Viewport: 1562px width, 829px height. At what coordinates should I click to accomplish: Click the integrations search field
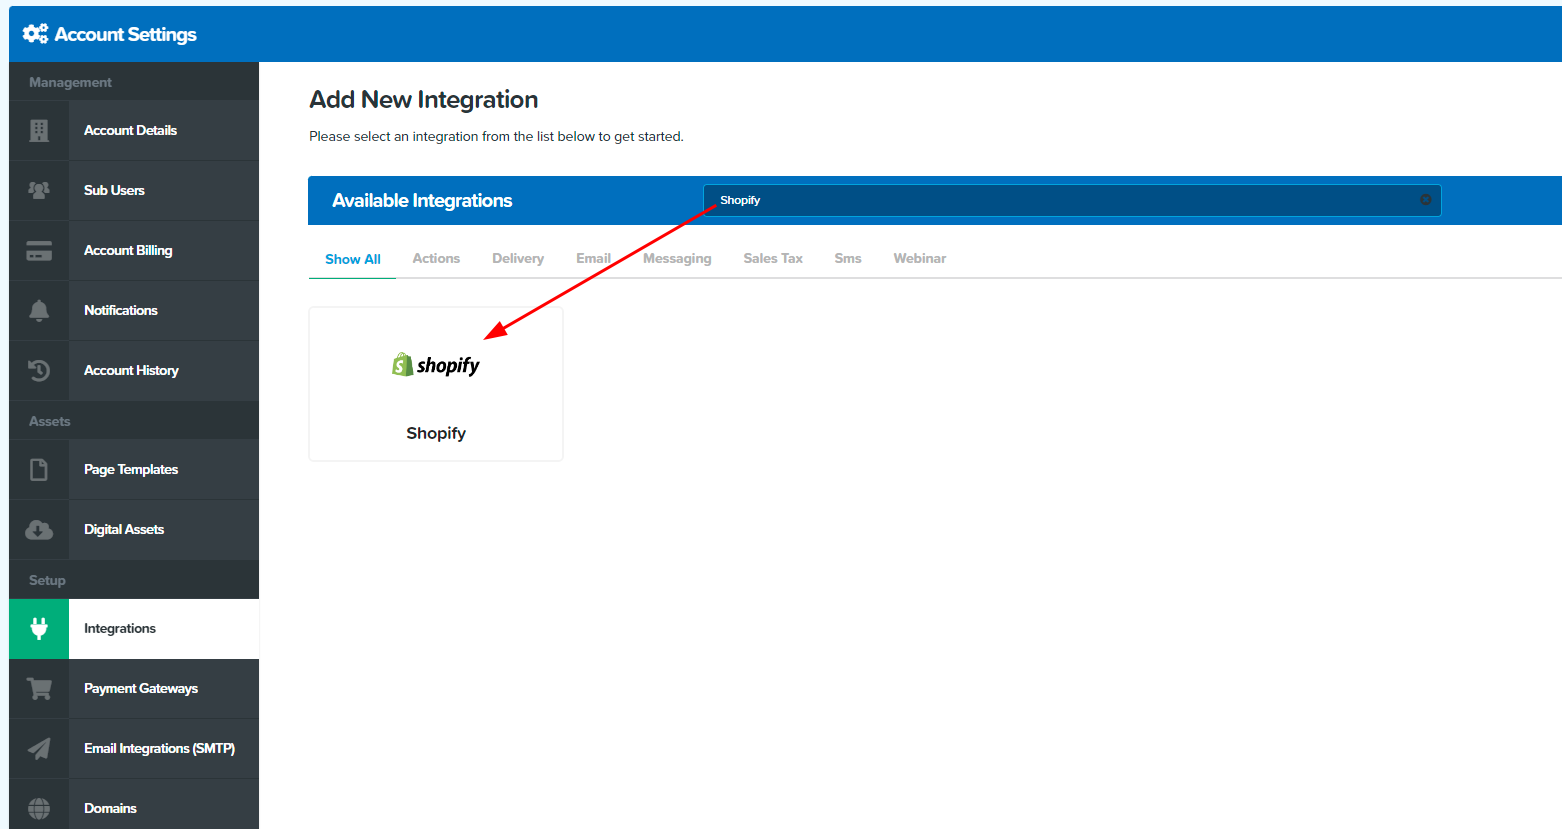[x=1072, y=200]
